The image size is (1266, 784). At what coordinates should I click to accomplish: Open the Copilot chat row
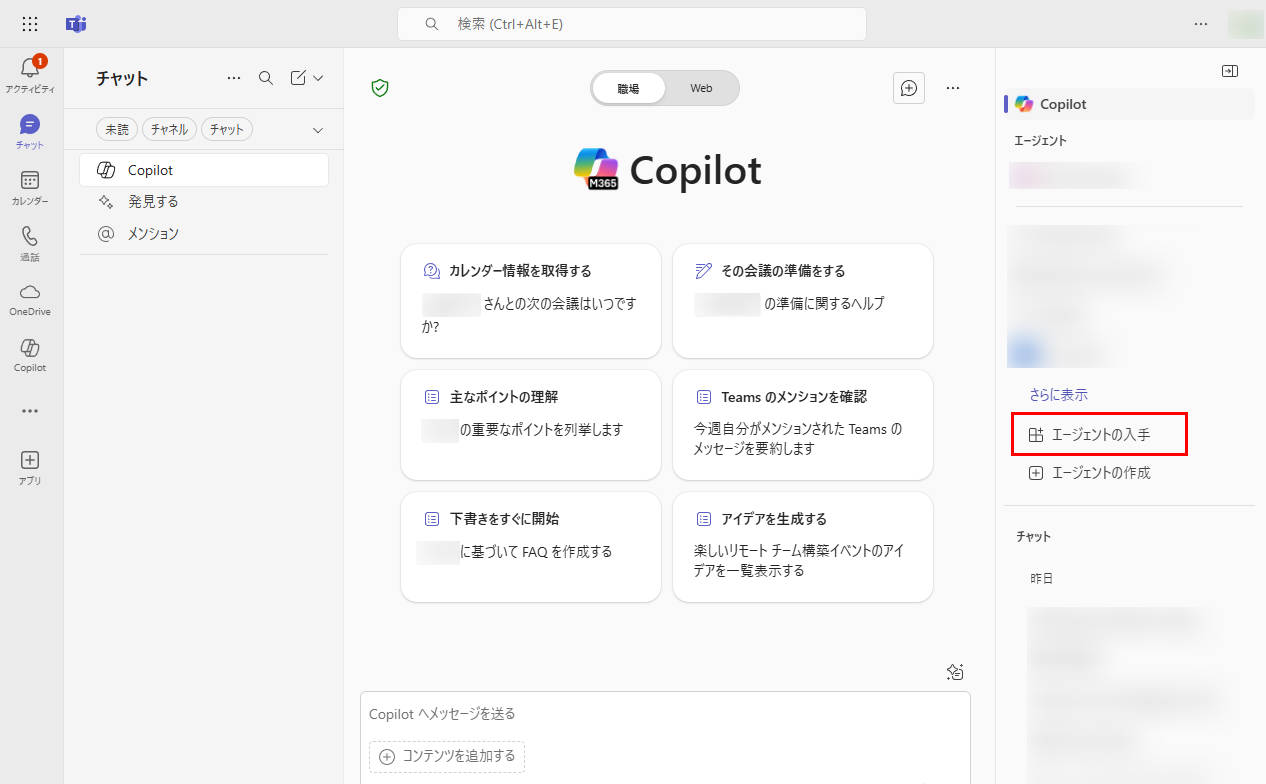click(204, 170)
